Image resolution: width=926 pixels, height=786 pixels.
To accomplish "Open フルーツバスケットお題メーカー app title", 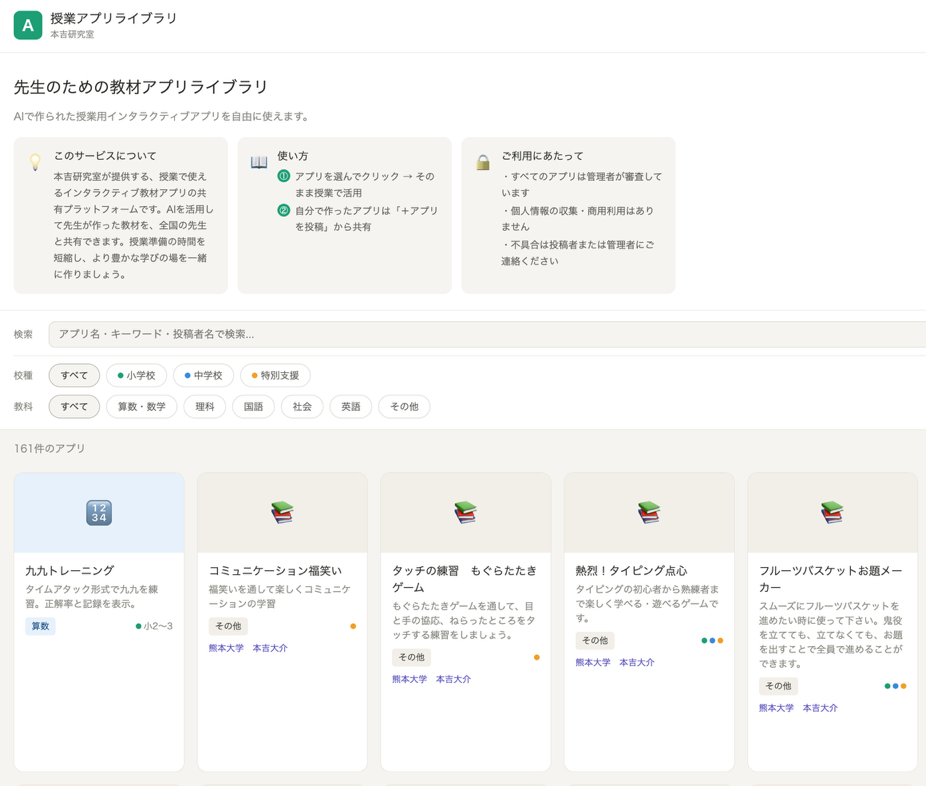I will point(830,579).
